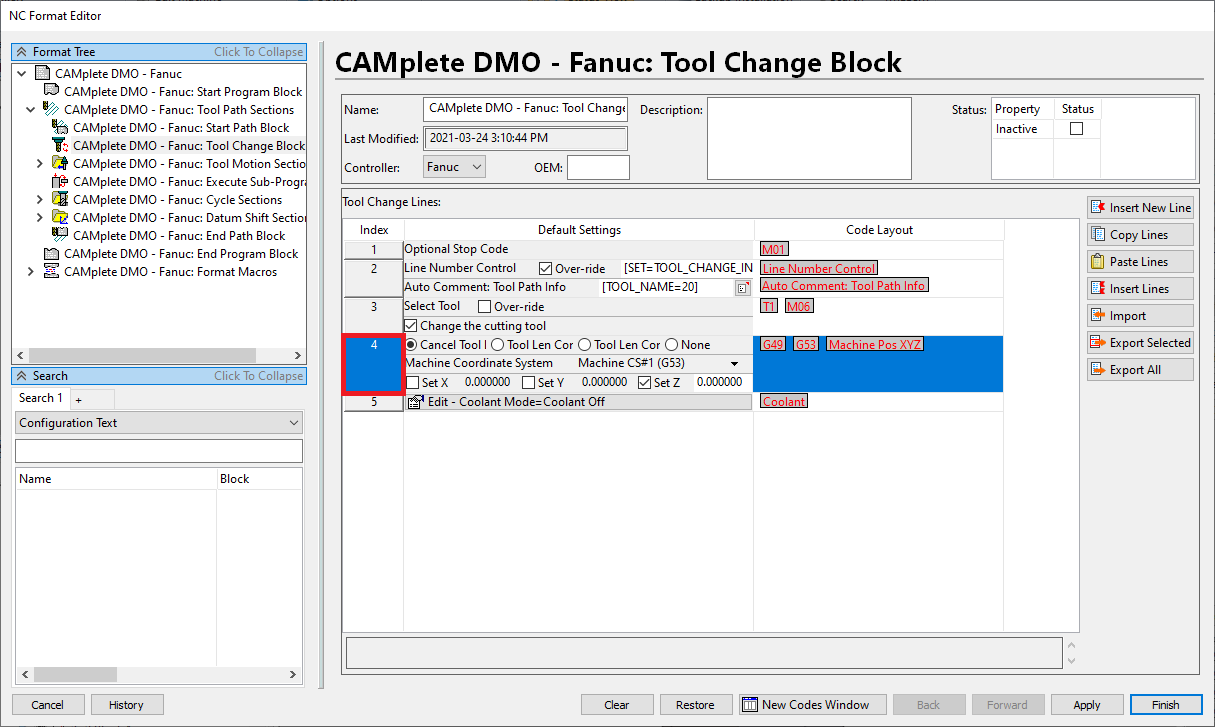Click the Cycle Sections tree icon
Viewport: 1215px width, 727px height.
pos(60,199)
